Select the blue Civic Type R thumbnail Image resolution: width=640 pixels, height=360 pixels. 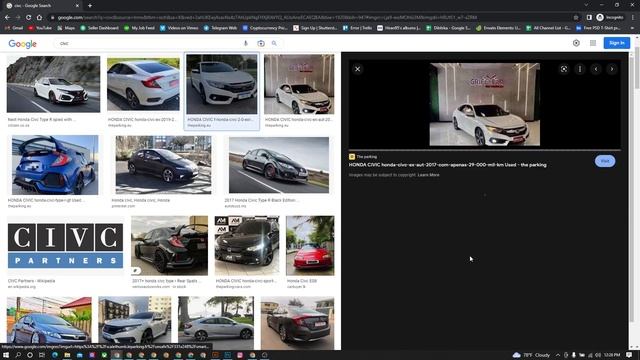tap(55, 165)
